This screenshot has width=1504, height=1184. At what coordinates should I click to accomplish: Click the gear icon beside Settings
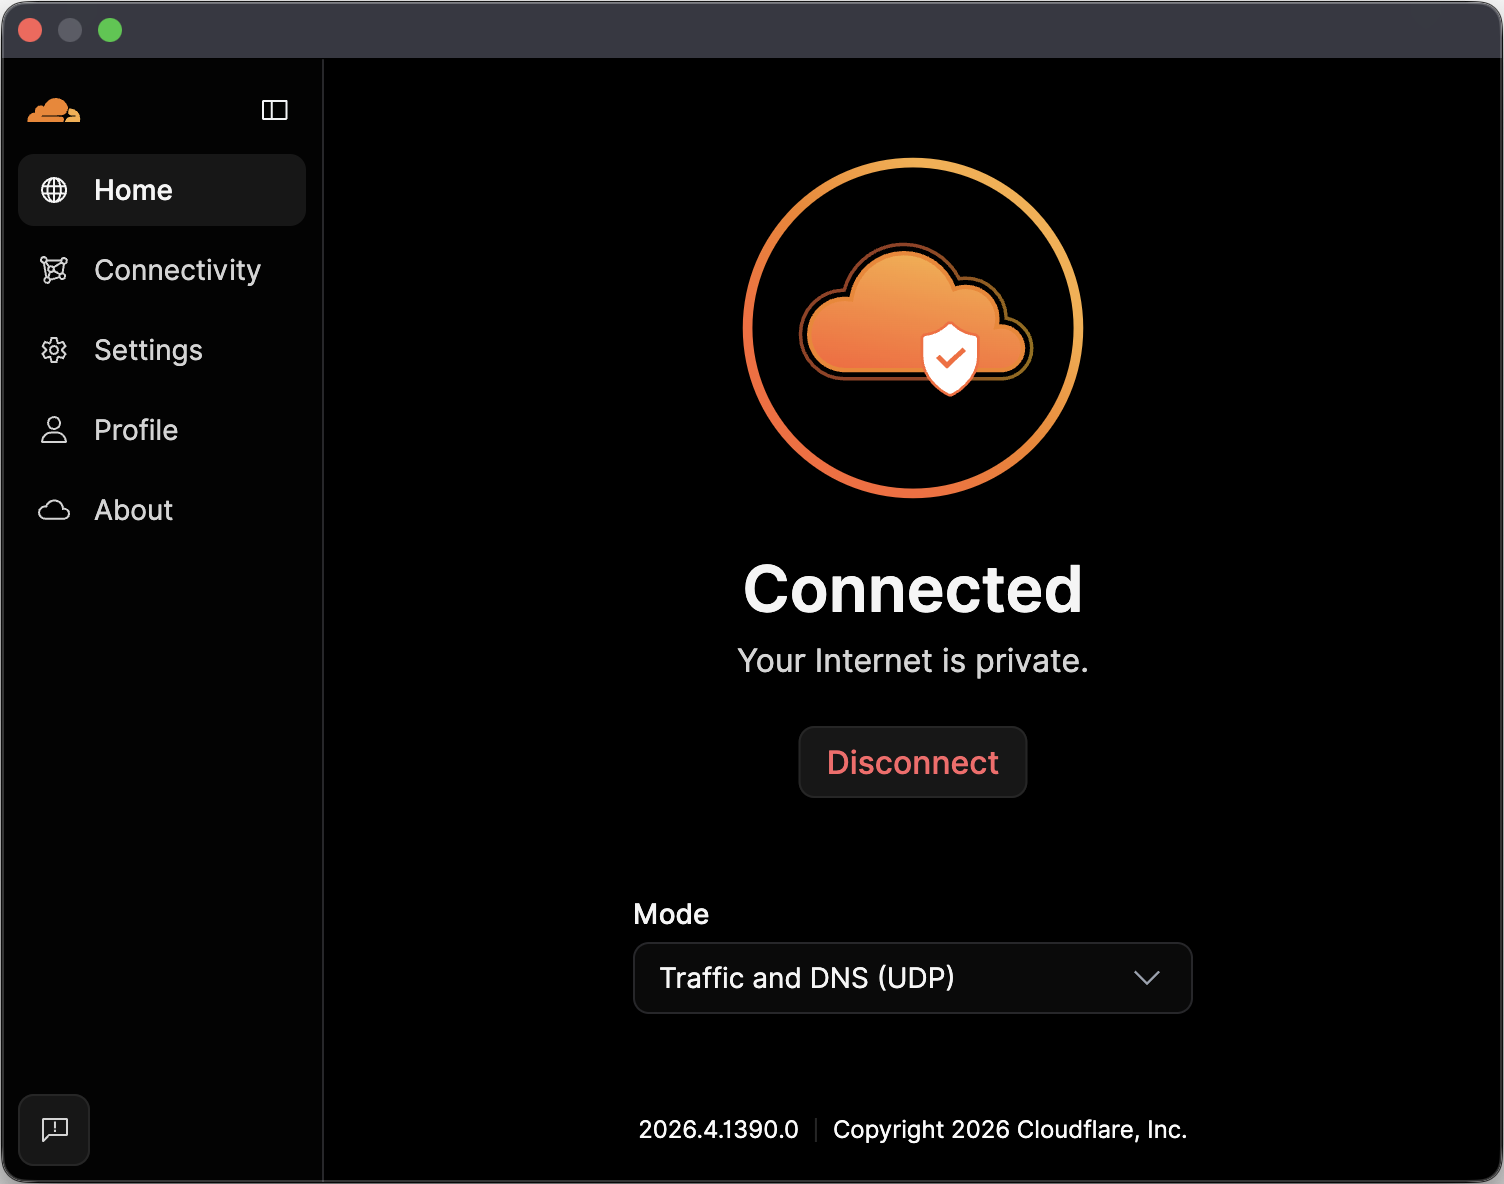click(54, 350)
